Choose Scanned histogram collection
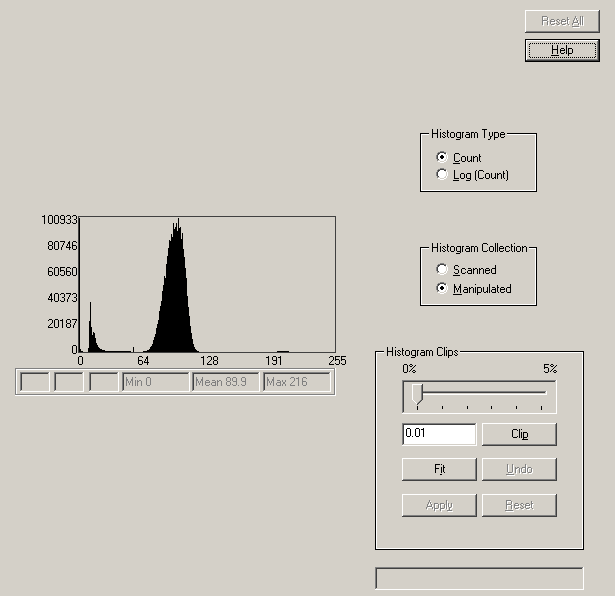The height and width of the screenshot is (596, 615). point(442,270)
